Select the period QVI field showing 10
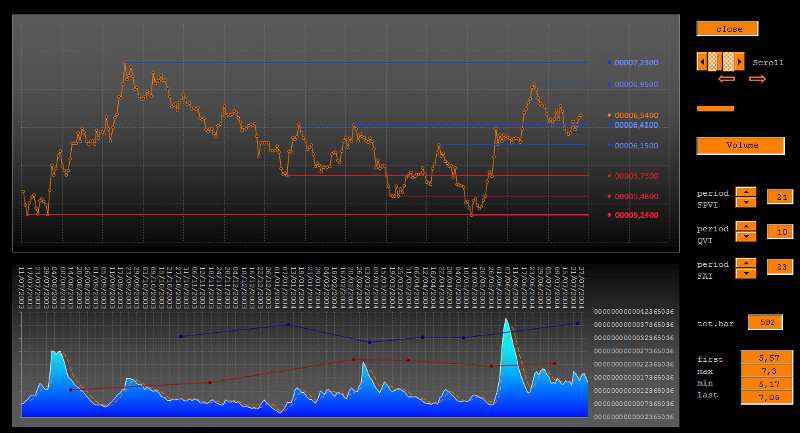Image resolution: width=800 pixels, height=433 pixels. pyautogui.click(x=779, y=232)
